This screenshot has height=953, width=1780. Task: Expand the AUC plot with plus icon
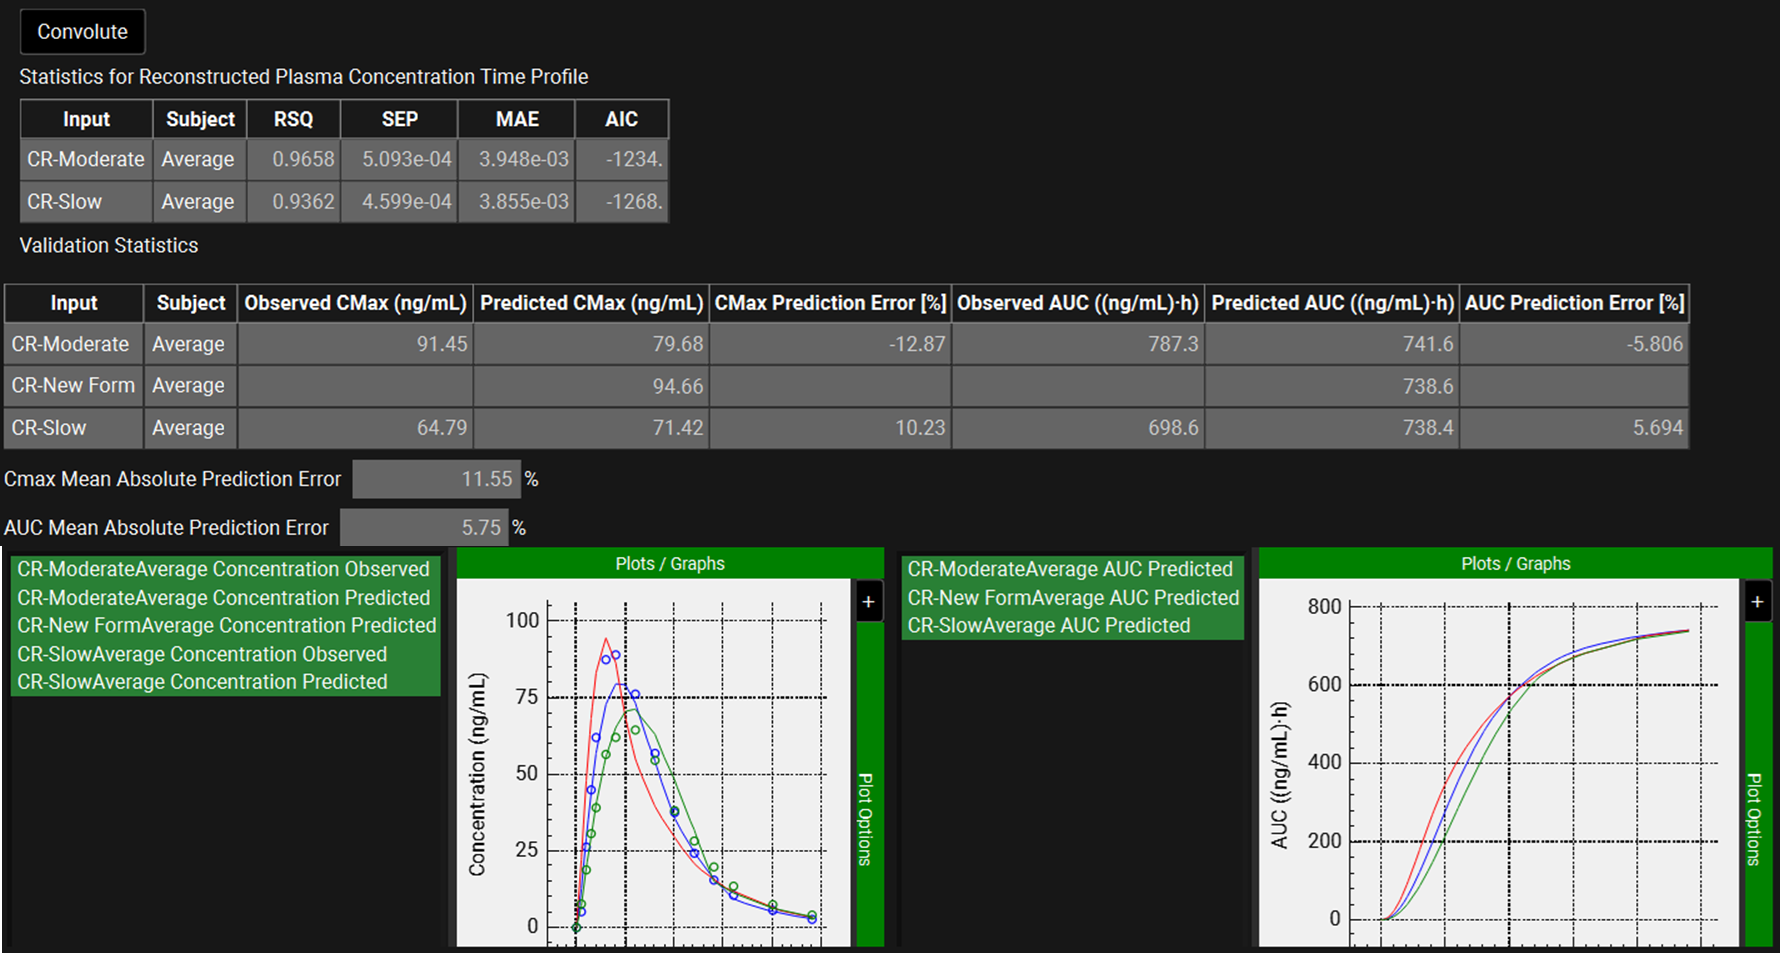pyautogui.click(x=1757, y=602)
